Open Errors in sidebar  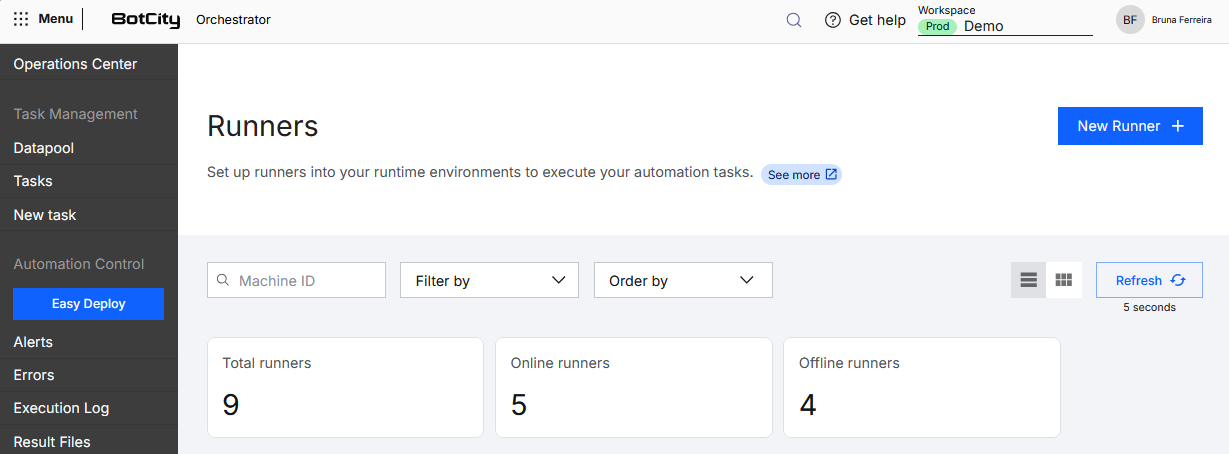click(89, 375)
